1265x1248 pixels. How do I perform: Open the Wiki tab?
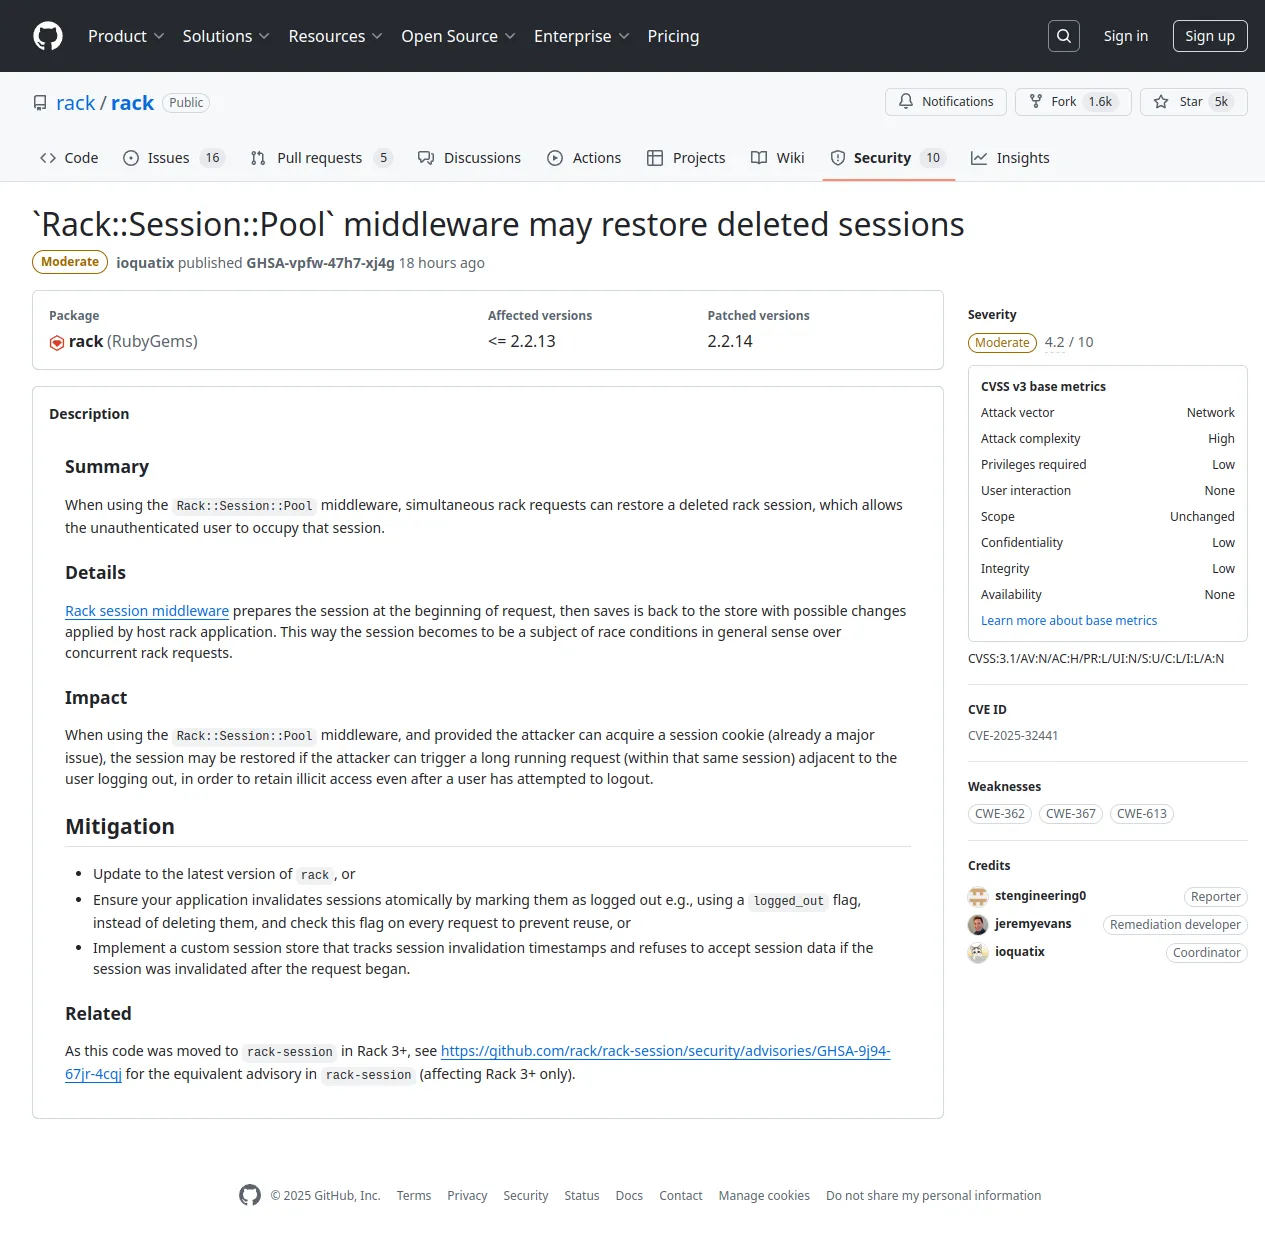[x=778, y=158]
